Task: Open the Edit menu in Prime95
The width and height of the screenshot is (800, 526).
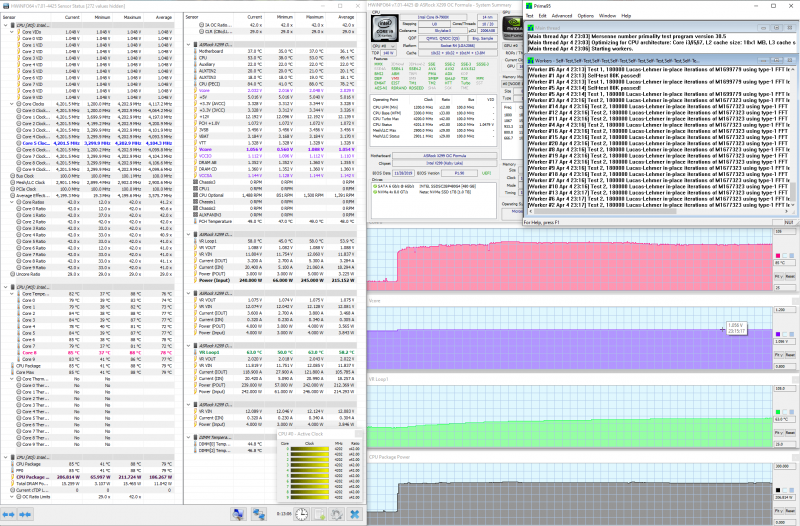Action: 542,16
